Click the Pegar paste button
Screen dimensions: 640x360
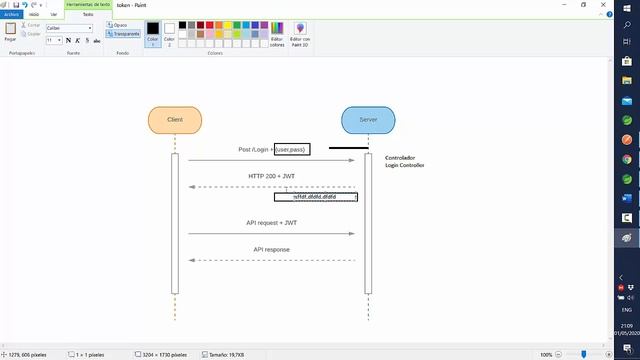coord(10,32)
